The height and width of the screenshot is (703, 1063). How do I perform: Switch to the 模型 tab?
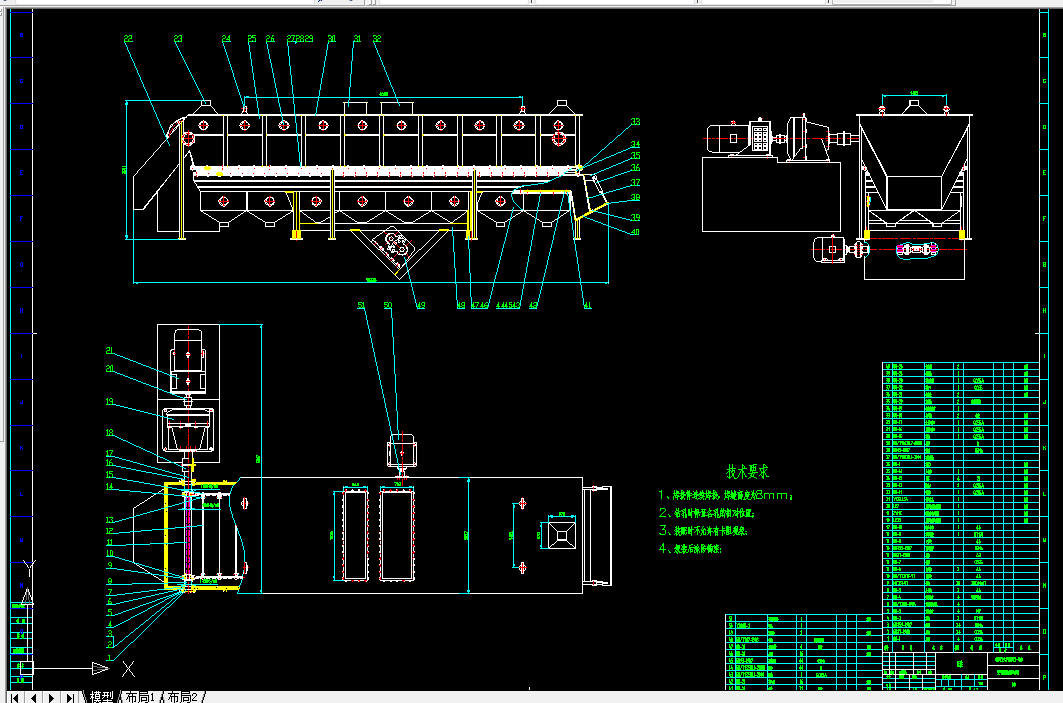pos(102,697)
